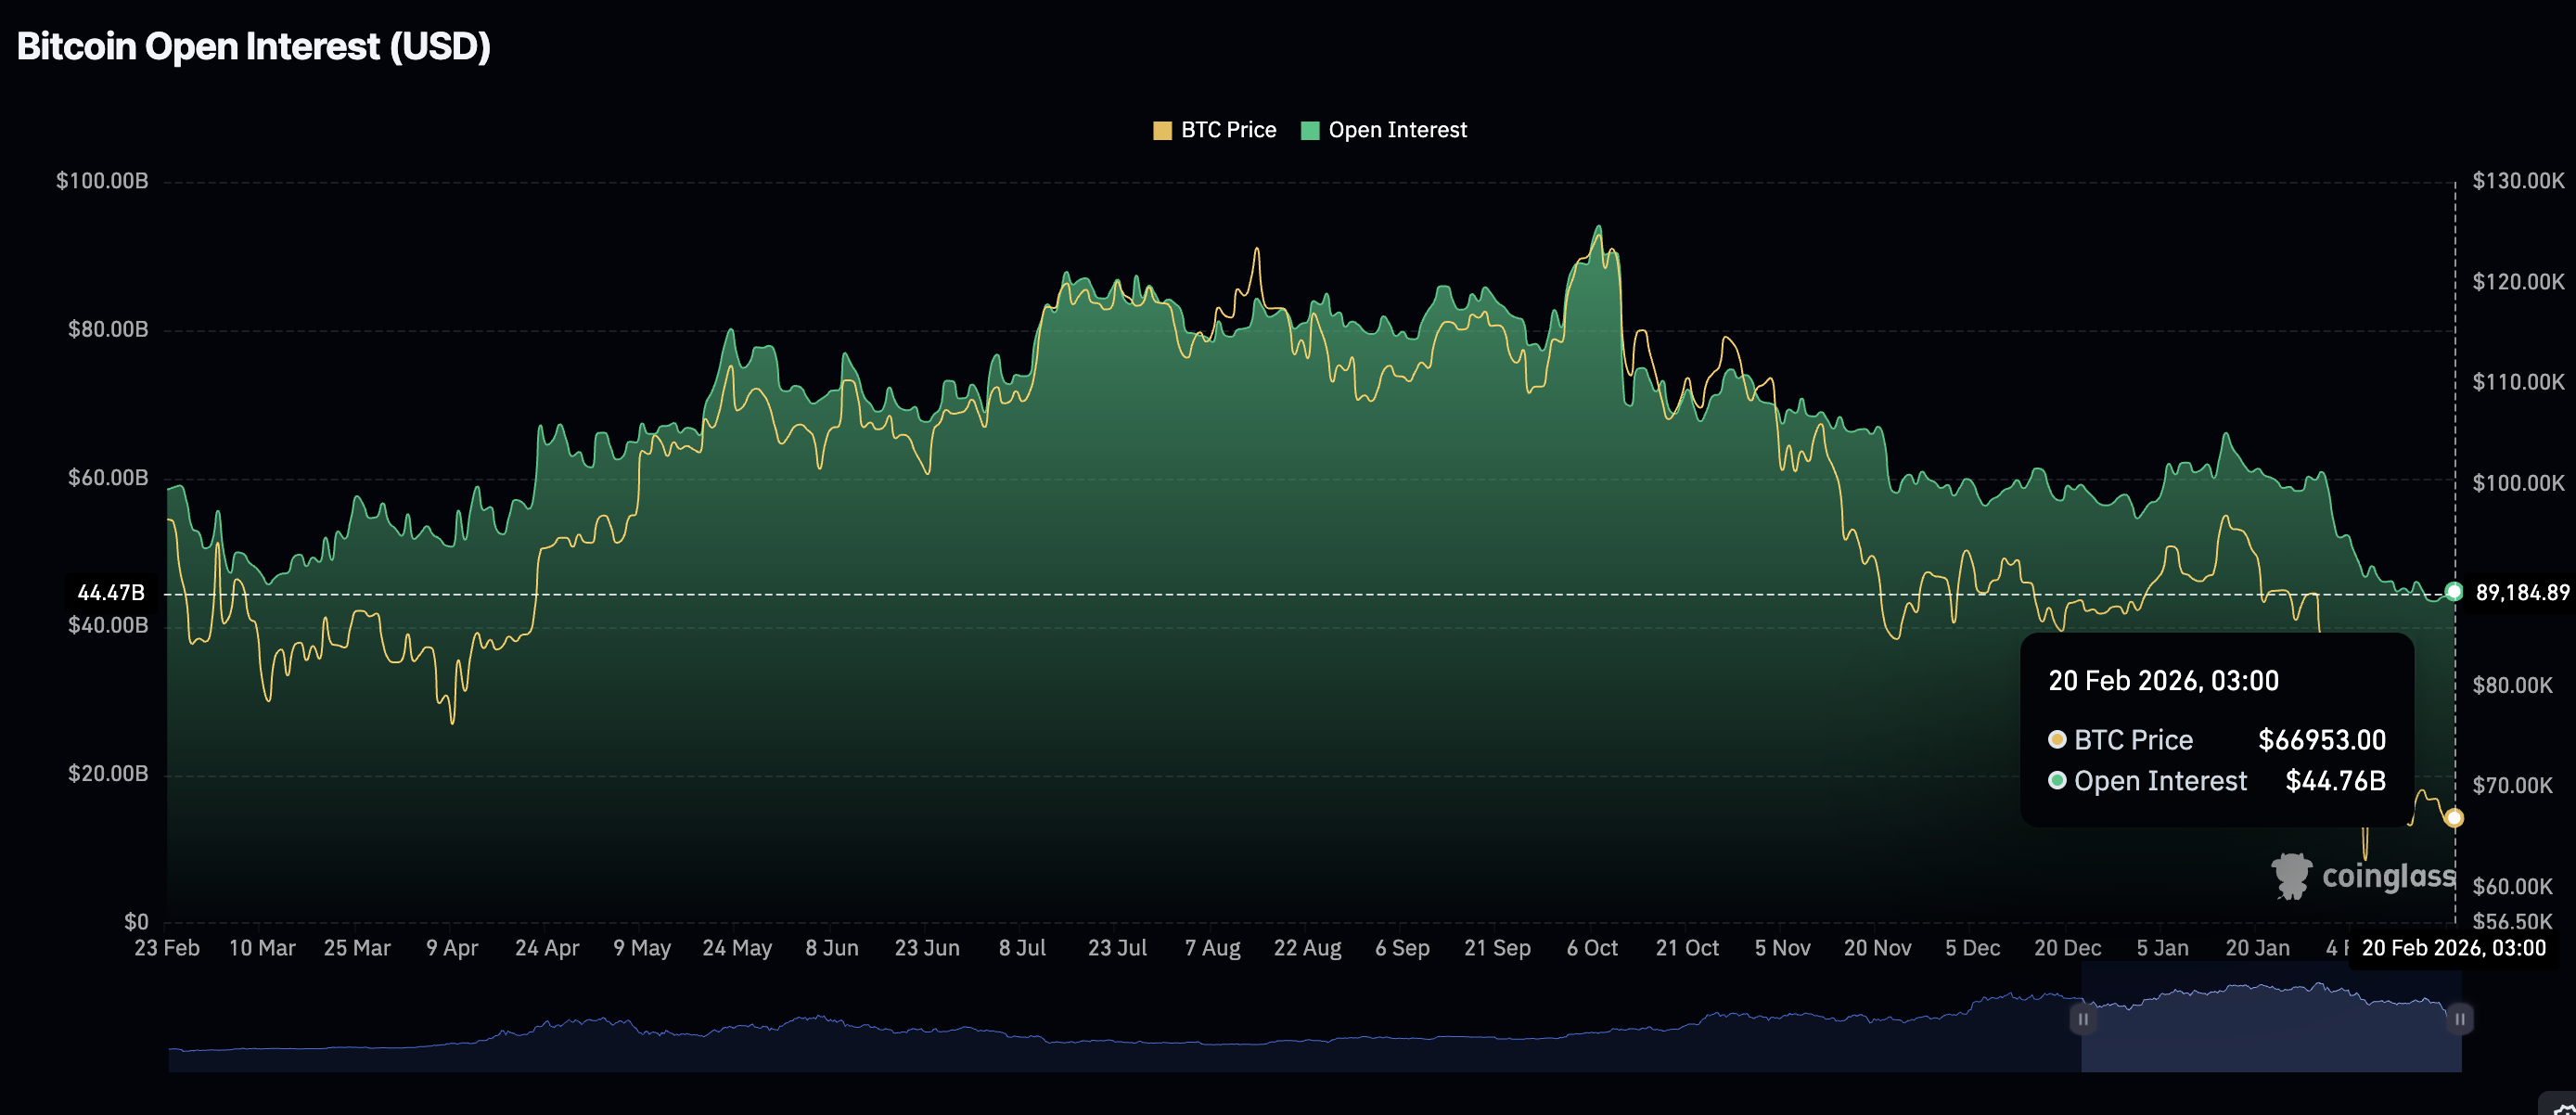Click the coinglass mascot logo icon
Viewport: 2576px width, 1115px height.
point(2291,876)
